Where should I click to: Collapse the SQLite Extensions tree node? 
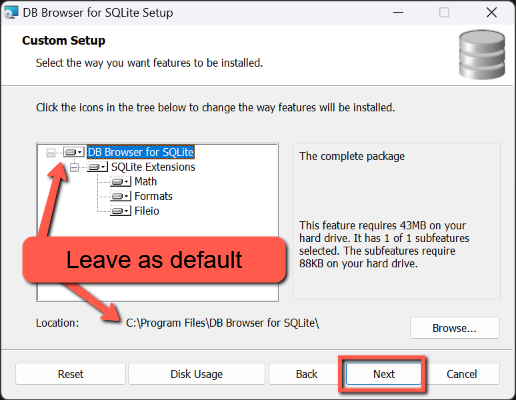(x=74, y=167)
